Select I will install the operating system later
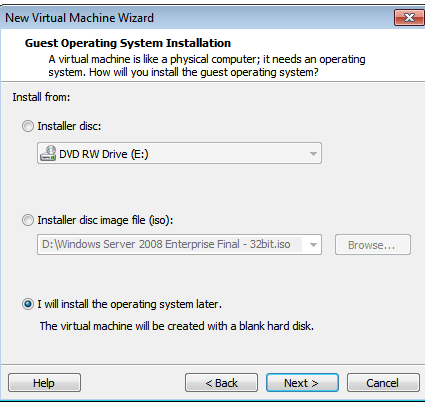 (28, 304)
